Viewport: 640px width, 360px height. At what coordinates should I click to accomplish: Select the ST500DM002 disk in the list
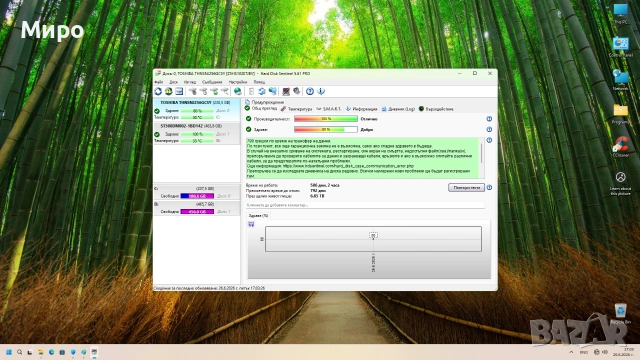pos(197,133)
